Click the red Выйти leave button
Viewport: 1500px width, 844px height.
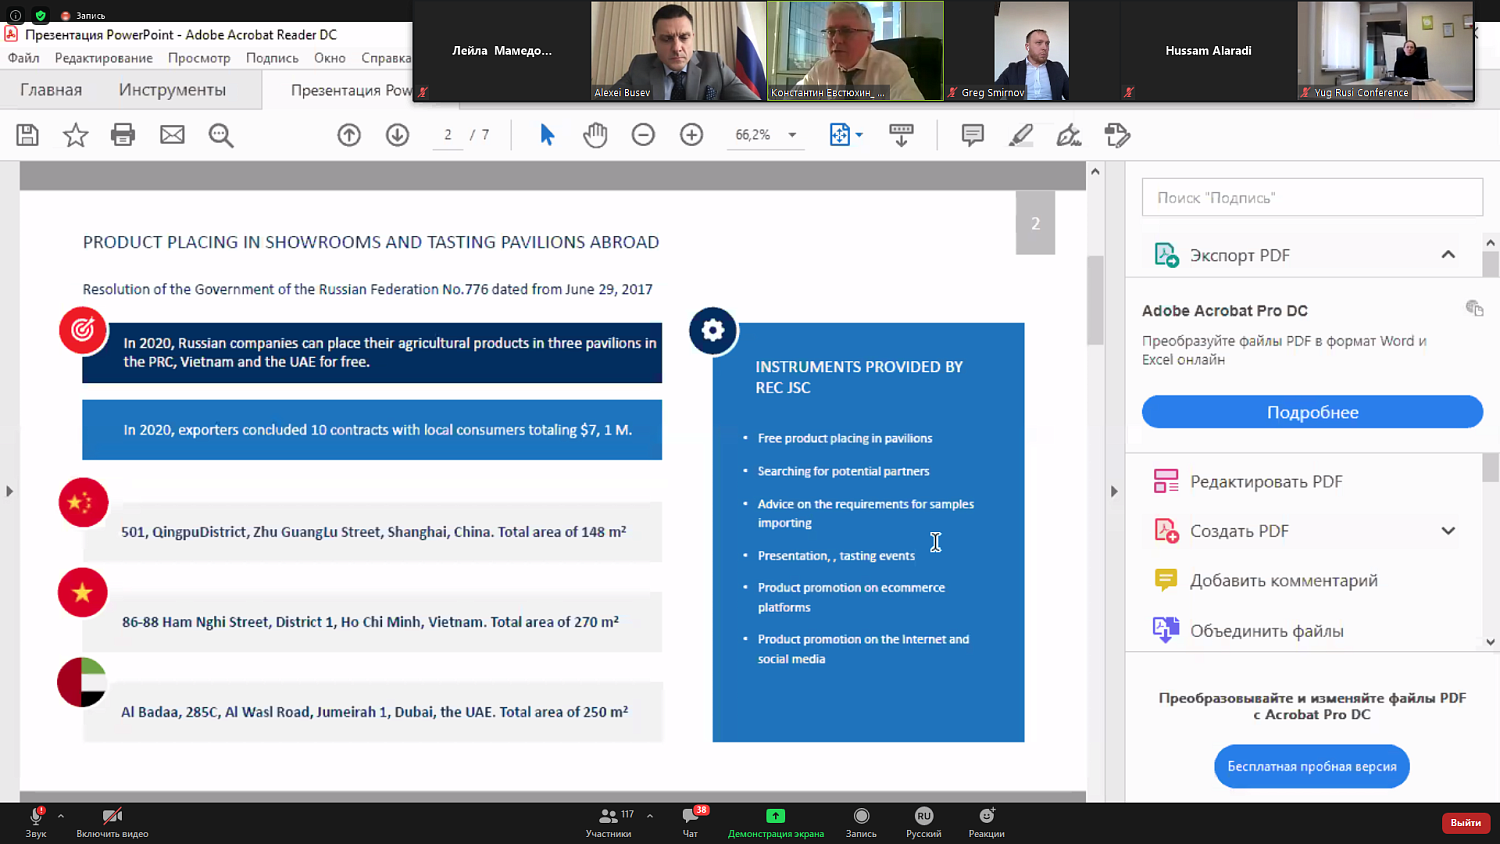(1465, 822)
